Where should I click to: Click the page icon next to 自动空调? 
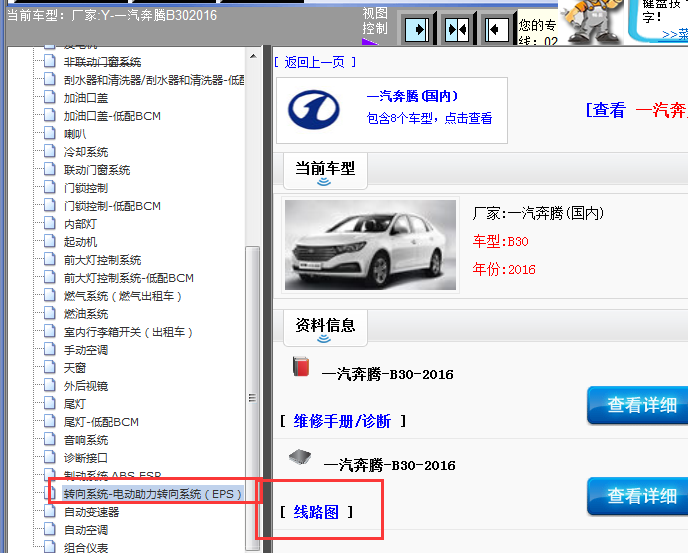coord(50,529)
